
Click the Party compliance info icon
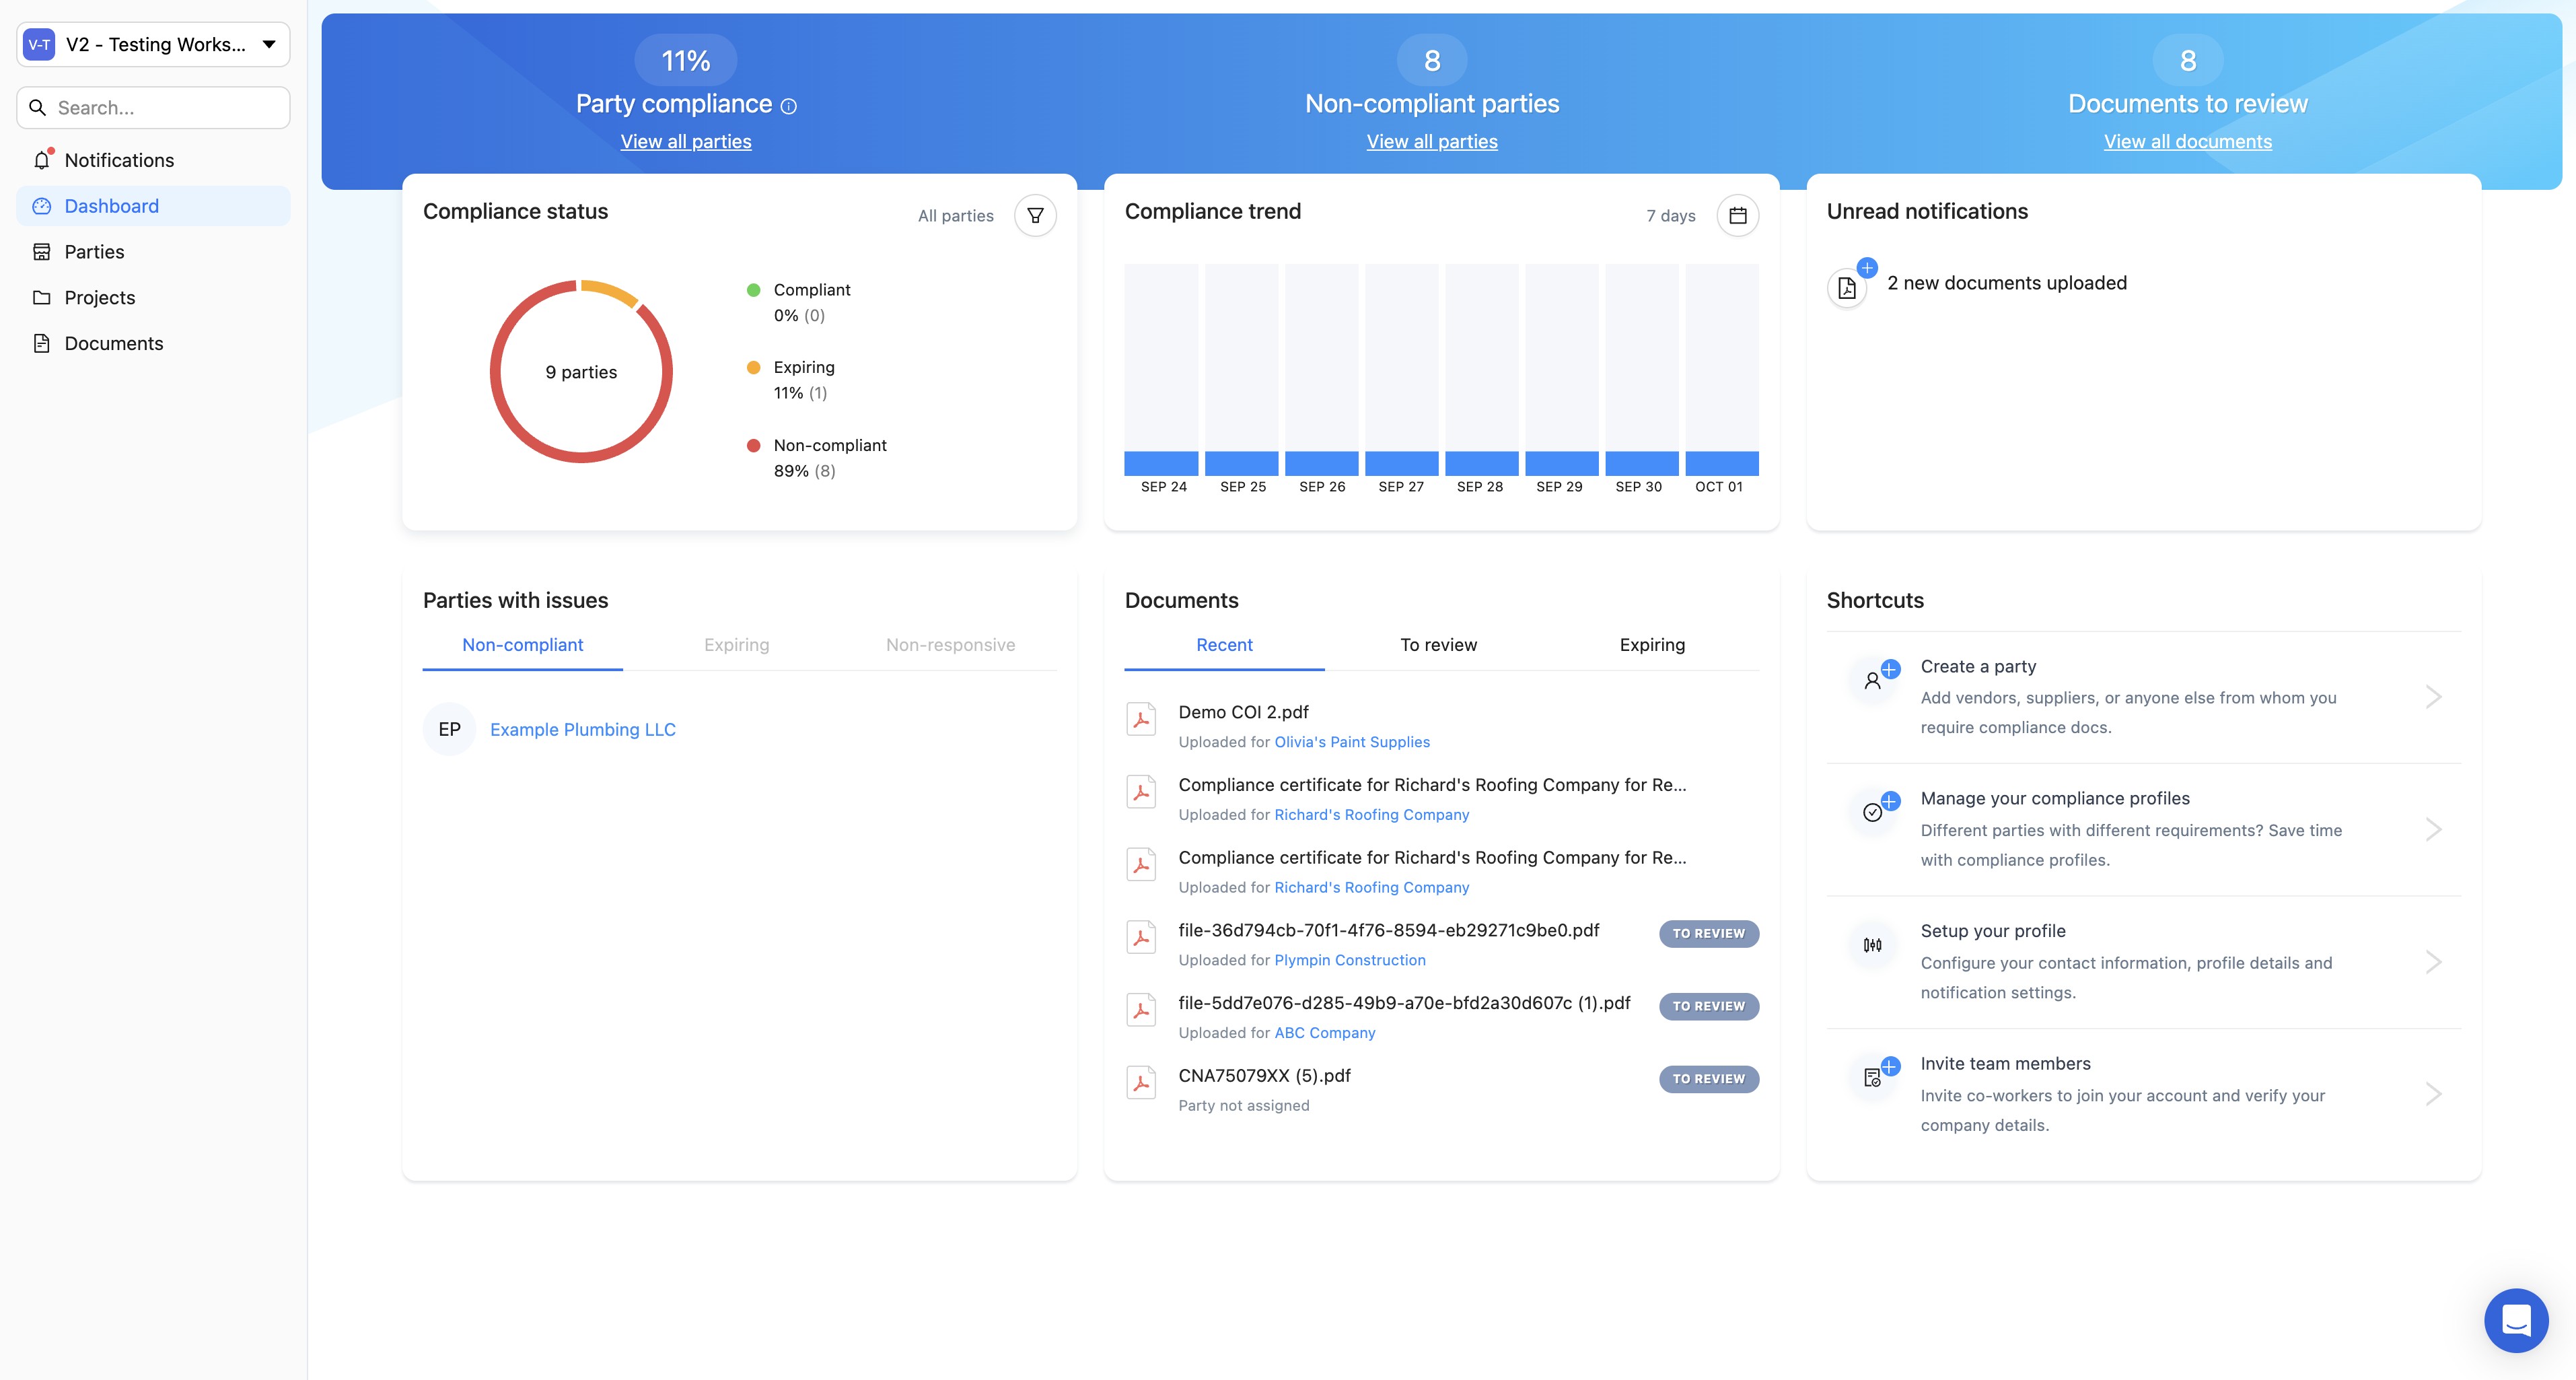click(789, 106)
